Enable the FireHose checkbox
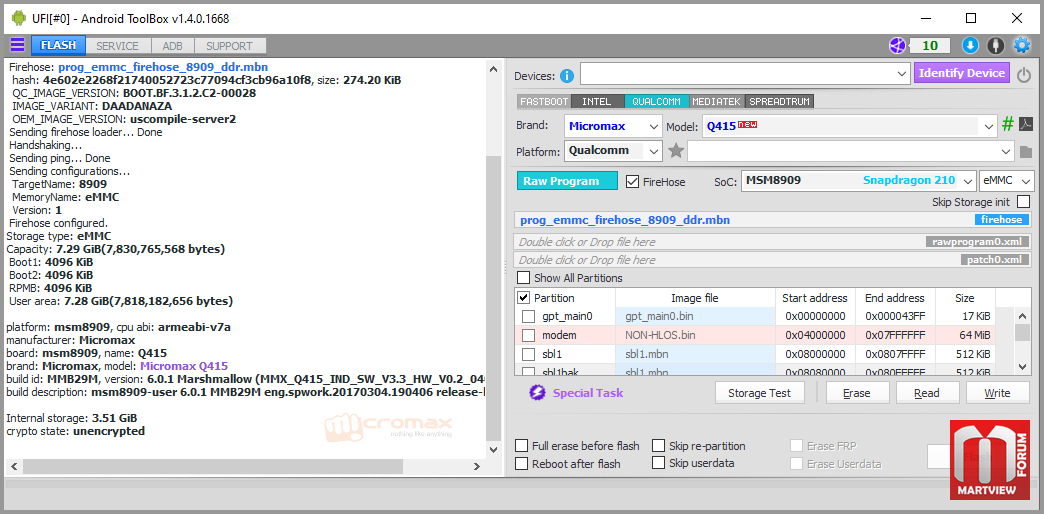Viewport: 1044px width, 514px height. [633, 181]
